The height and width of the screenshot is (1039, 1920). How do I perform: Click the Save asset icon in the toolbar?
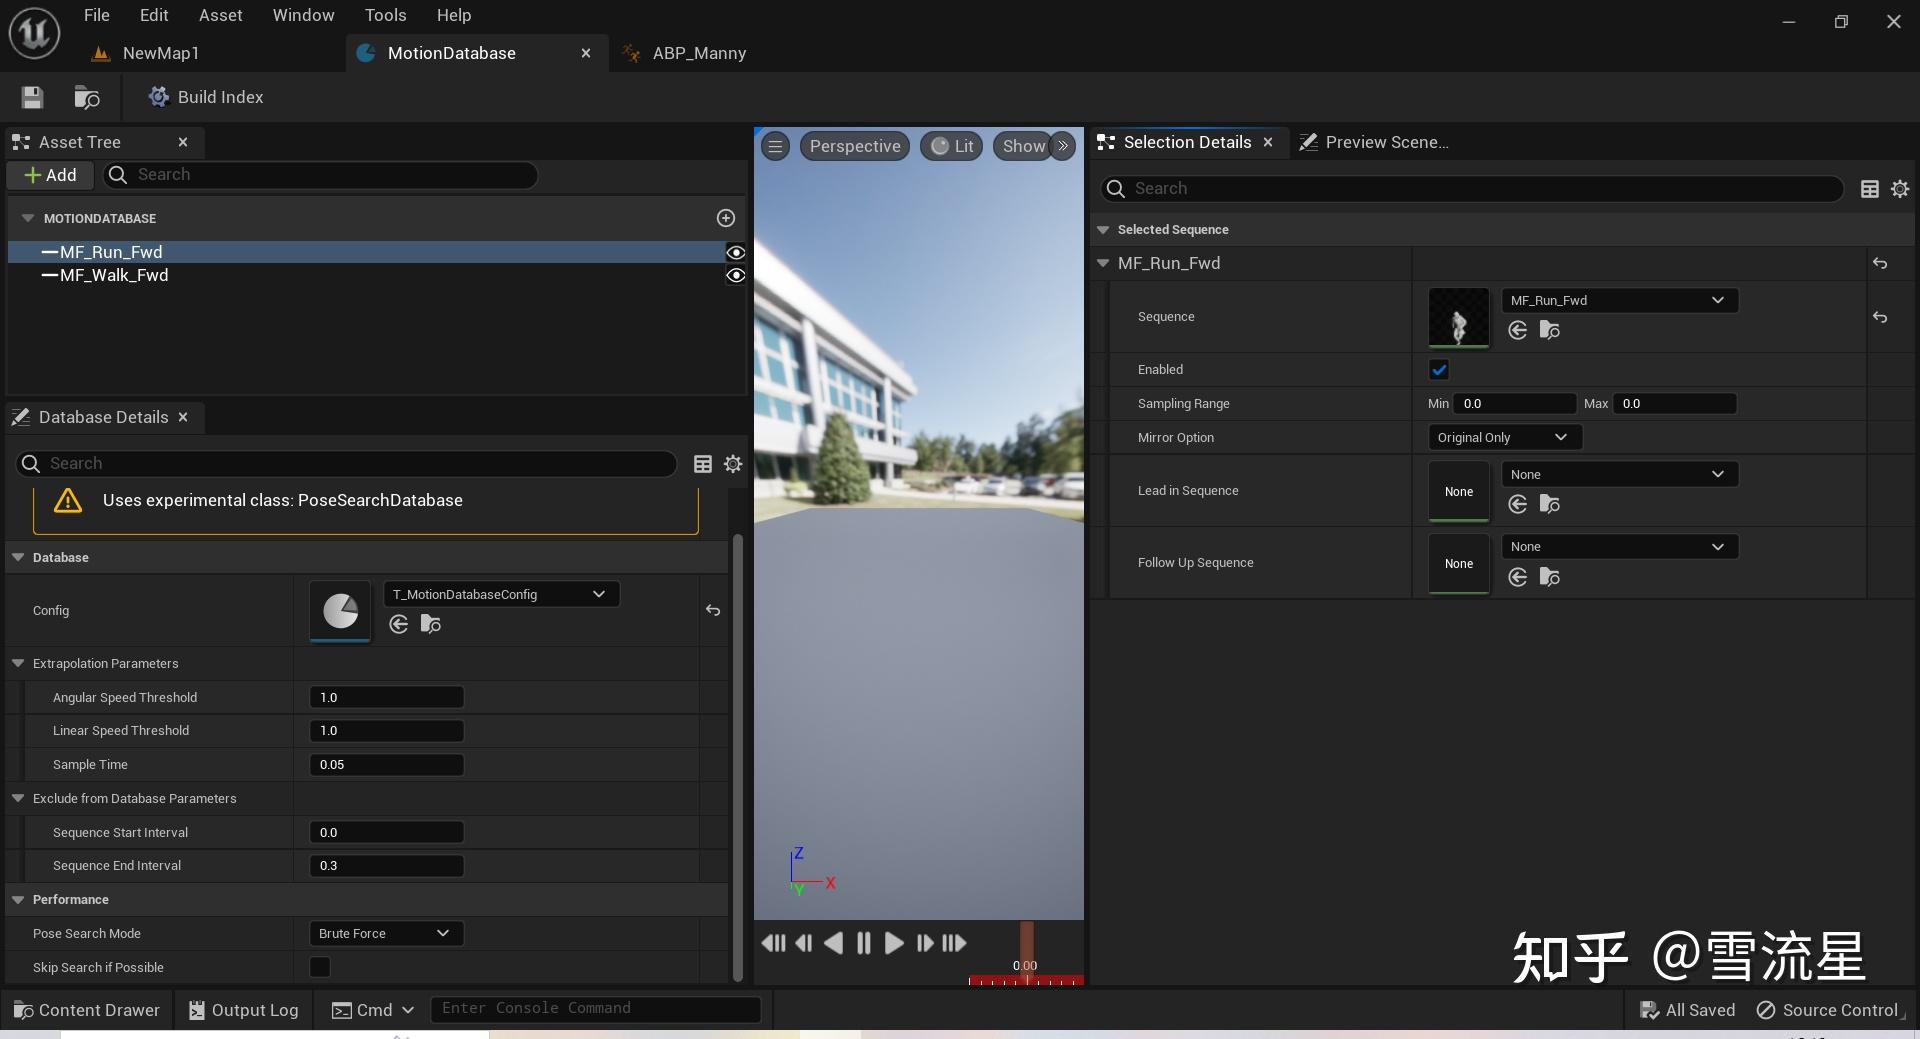(x=32, y=97)
